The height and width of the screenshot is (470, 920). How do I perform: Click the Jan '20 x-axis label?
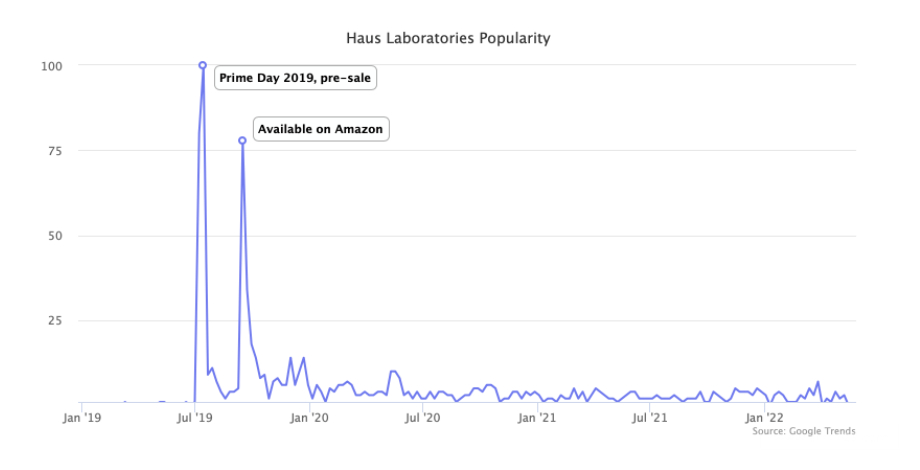click(x=310, y=418)
